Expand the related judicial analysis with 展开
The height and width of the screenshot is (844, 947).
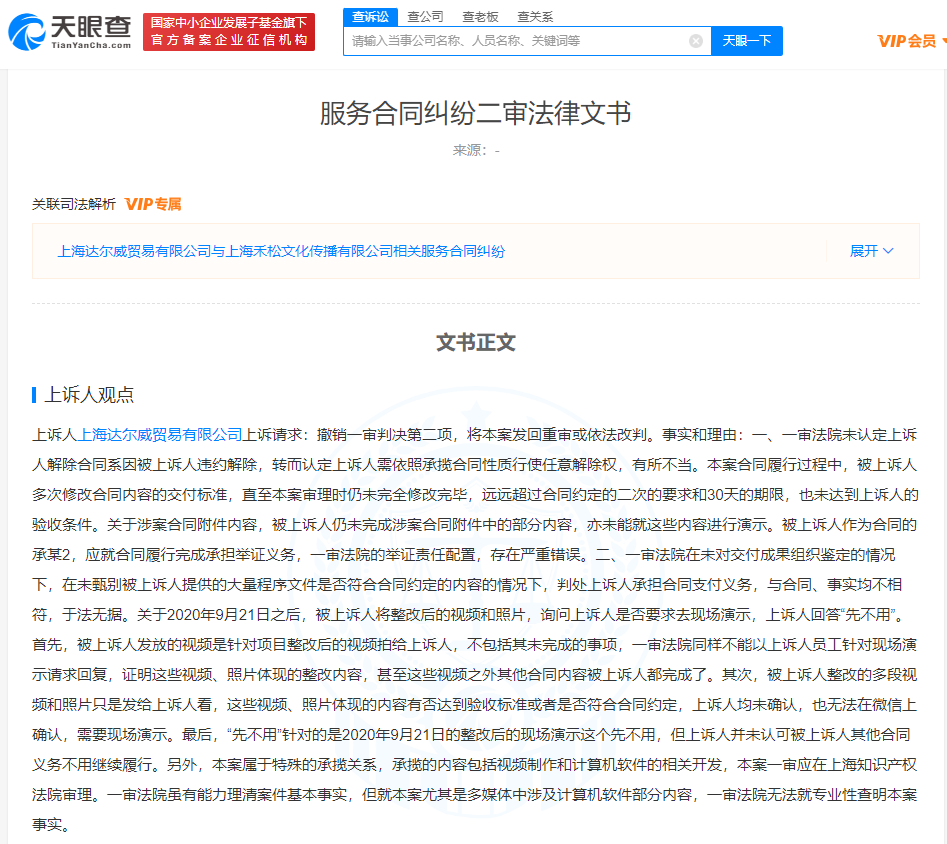coord(871,251)
